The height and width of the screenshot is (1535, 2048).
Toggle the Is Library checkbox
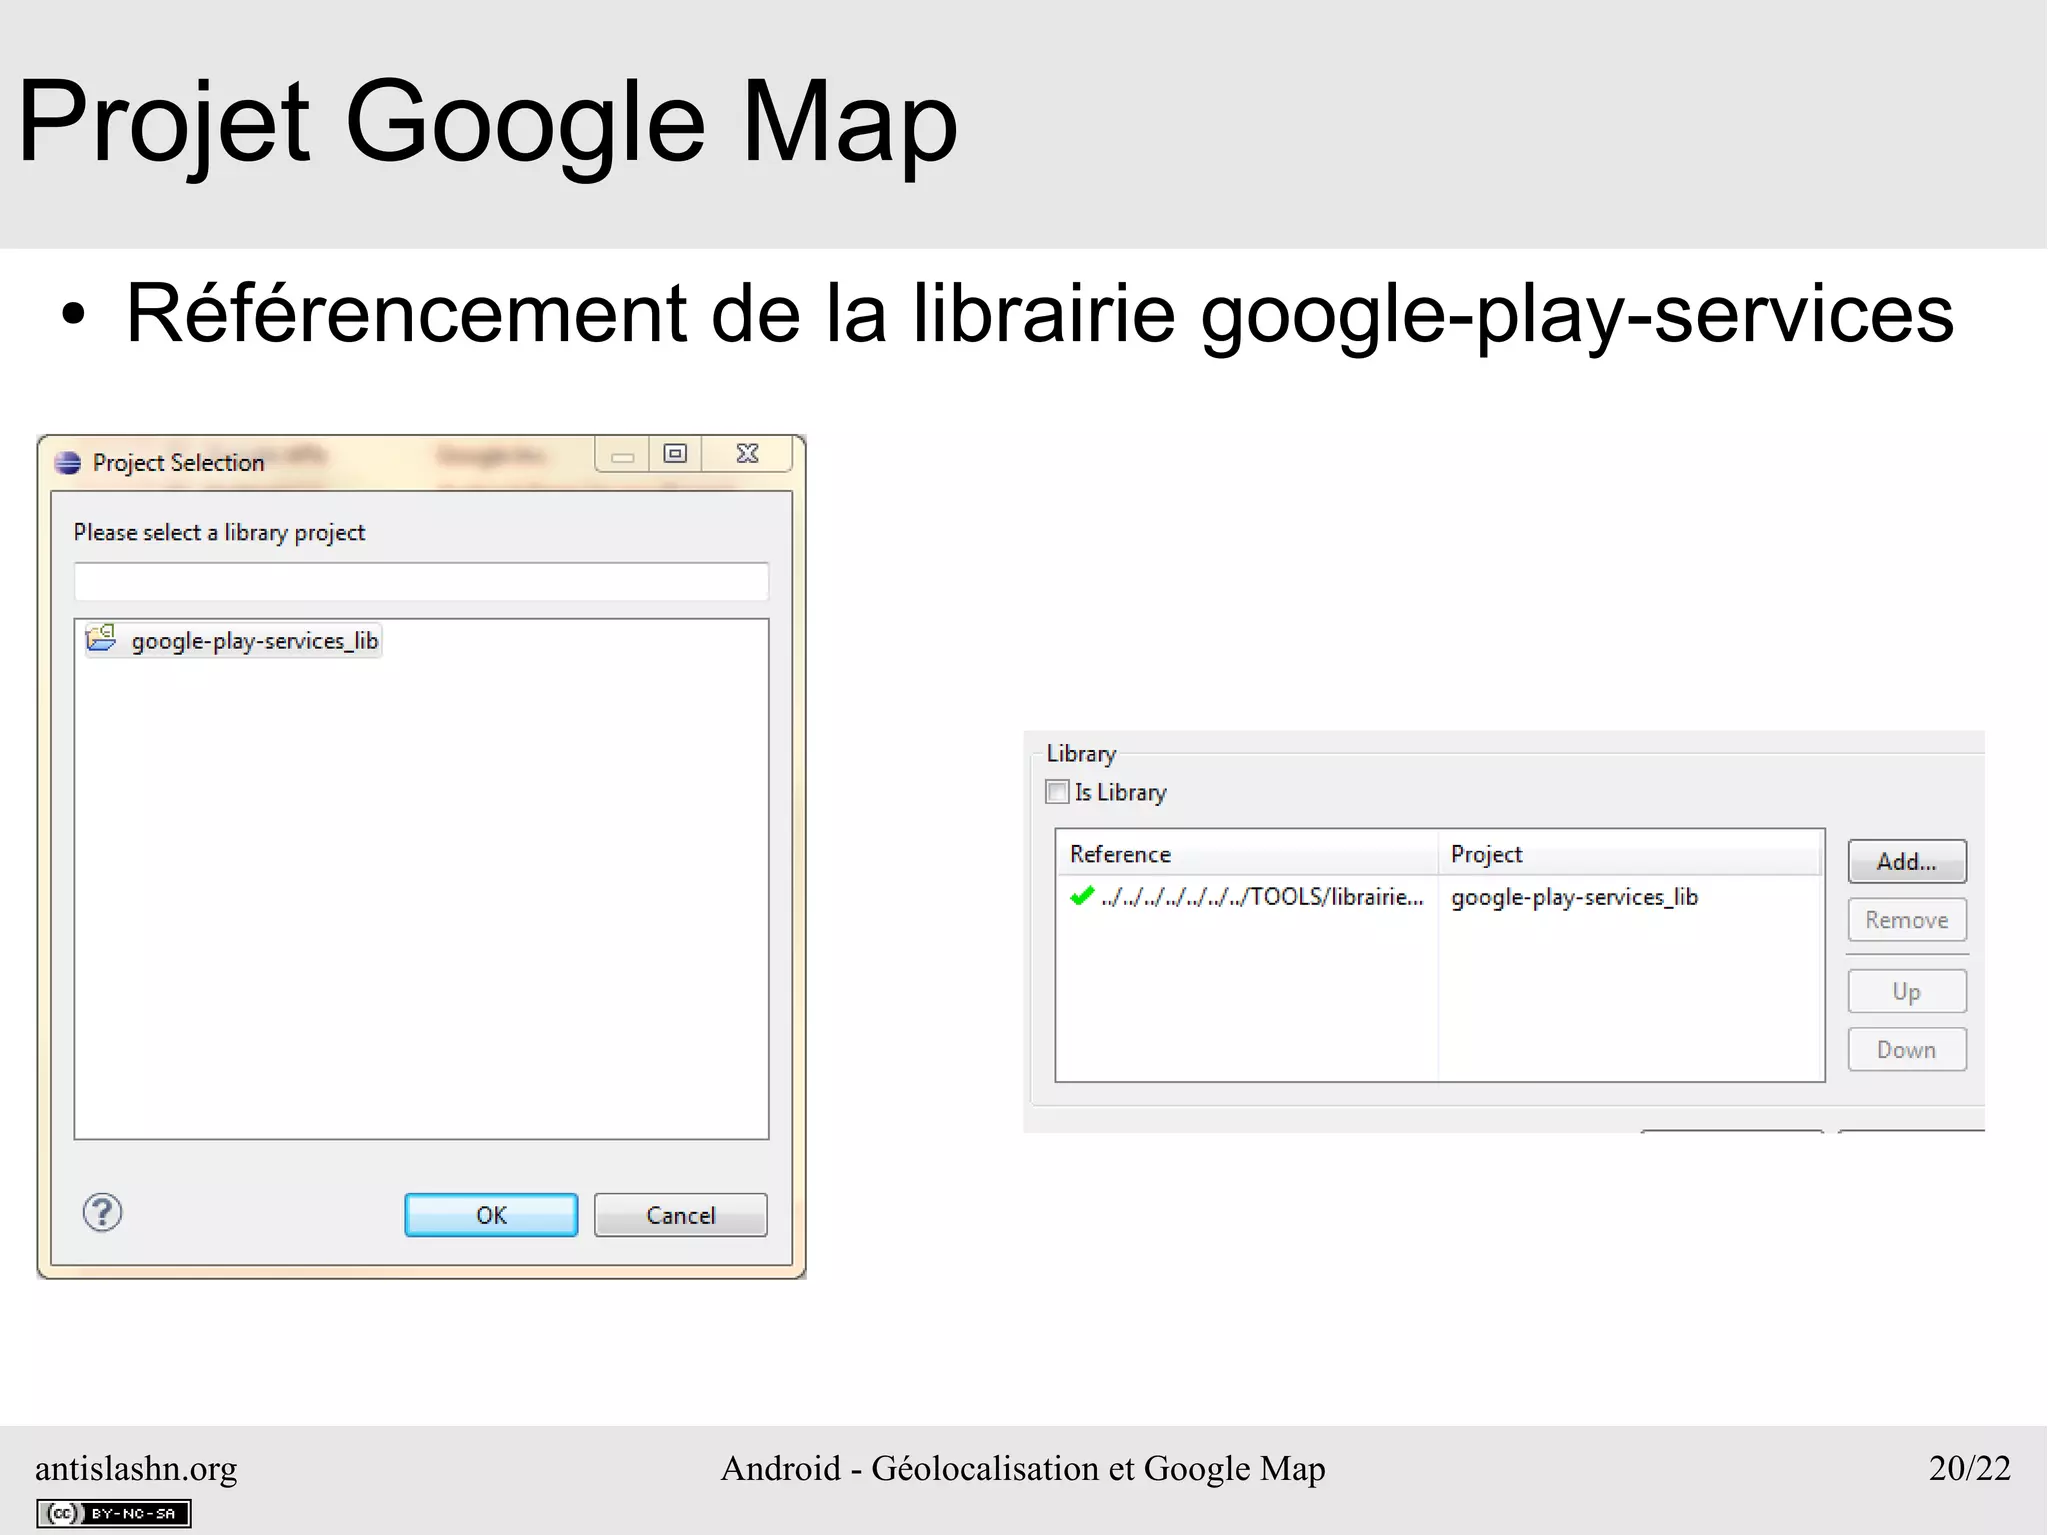click(1057, 792)
